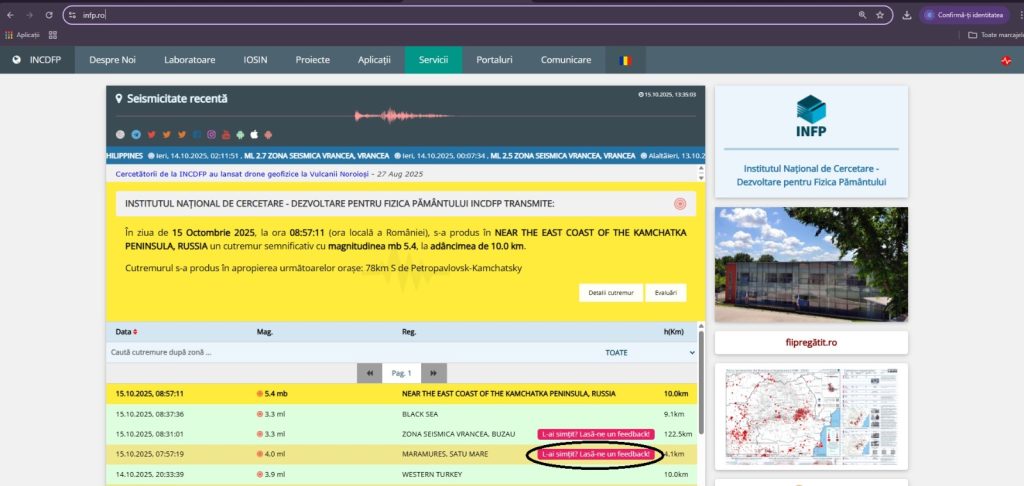The height and width of the screenshot is (486, 1024).
Task: Open the Laboratoare navigation menu
Action: [x=189, y=60]
